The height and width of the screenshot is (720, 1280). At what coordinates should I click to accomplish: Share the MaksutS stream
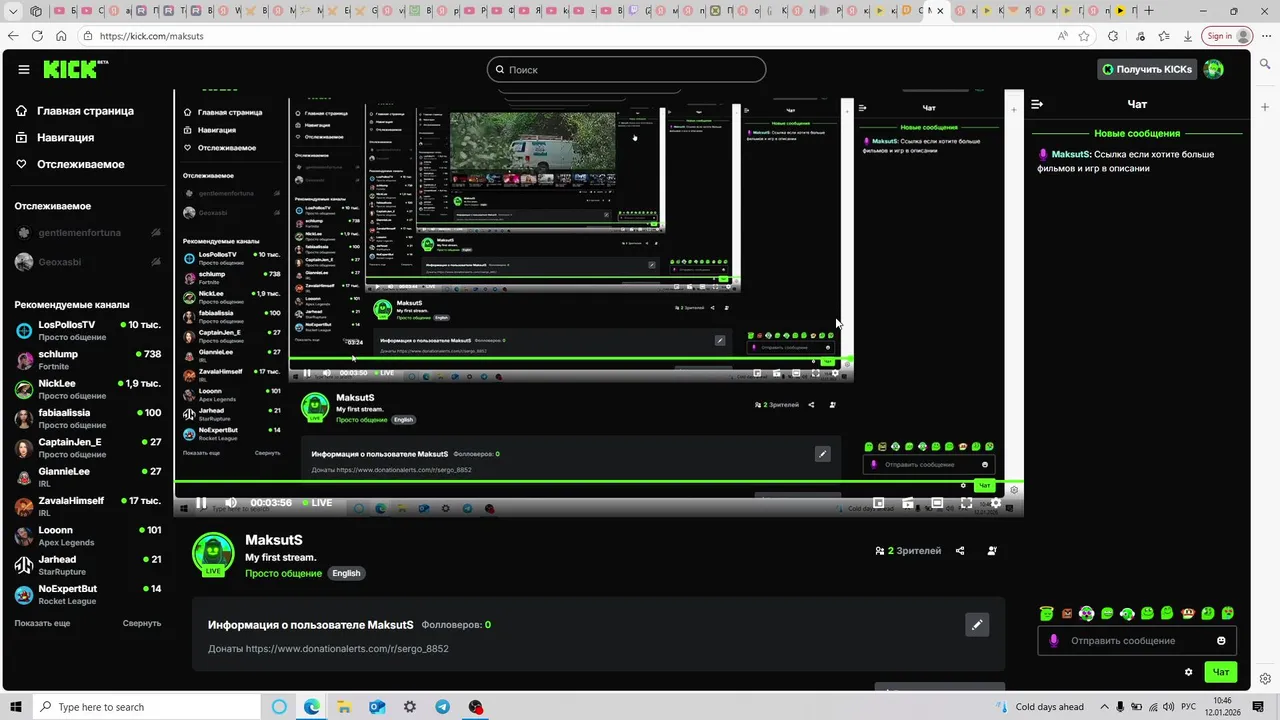point(960,550)
